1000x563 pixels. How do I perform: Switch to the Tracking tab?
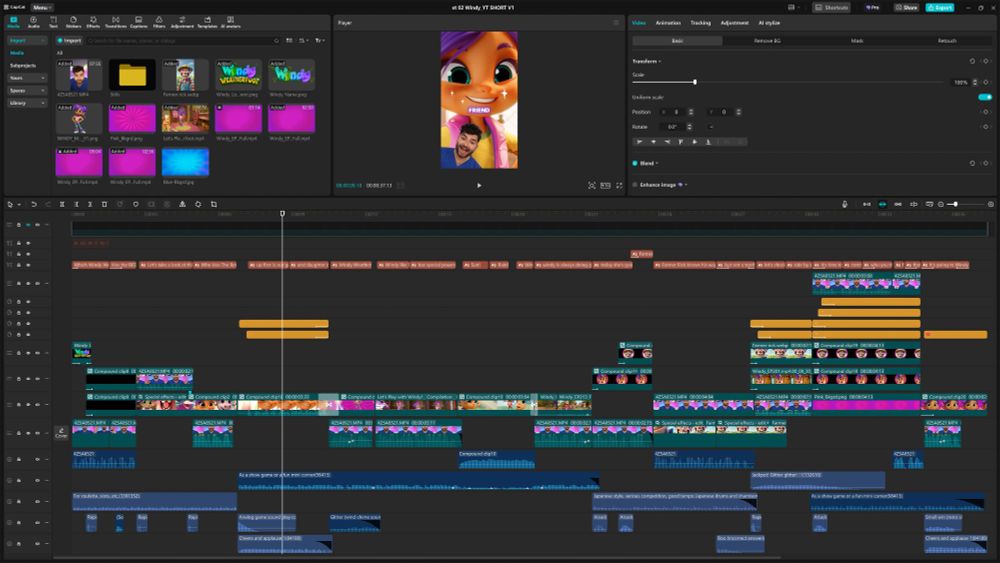pos(700,22)
